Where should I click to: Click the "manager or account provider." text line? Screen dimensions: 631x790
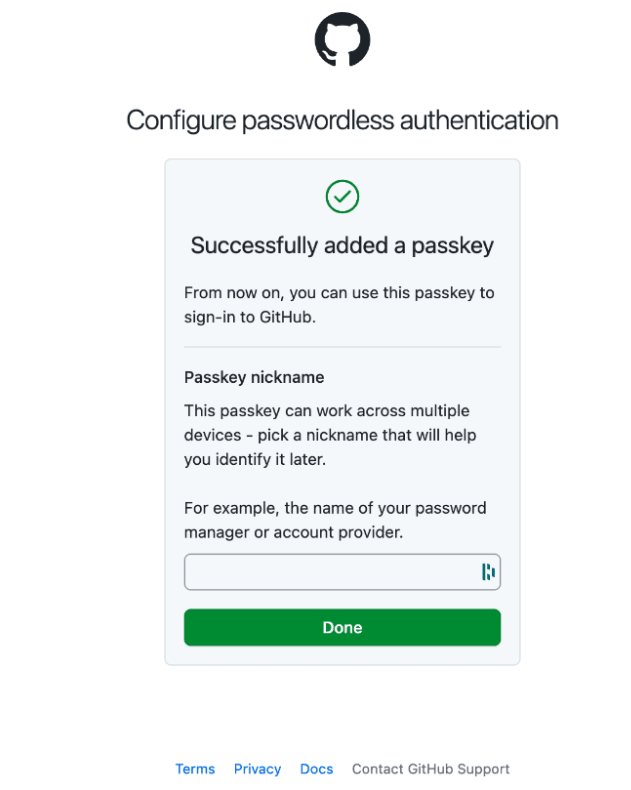(x=293, y=532)
